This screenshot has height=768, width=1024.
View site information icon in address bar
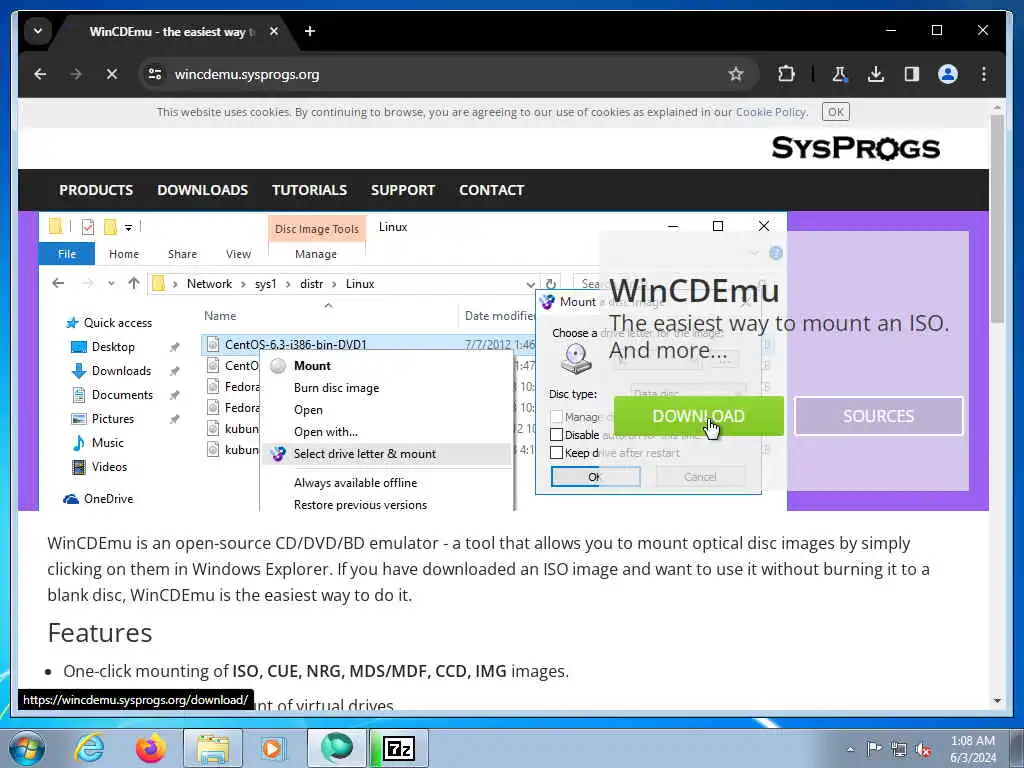tap(155, 74)
